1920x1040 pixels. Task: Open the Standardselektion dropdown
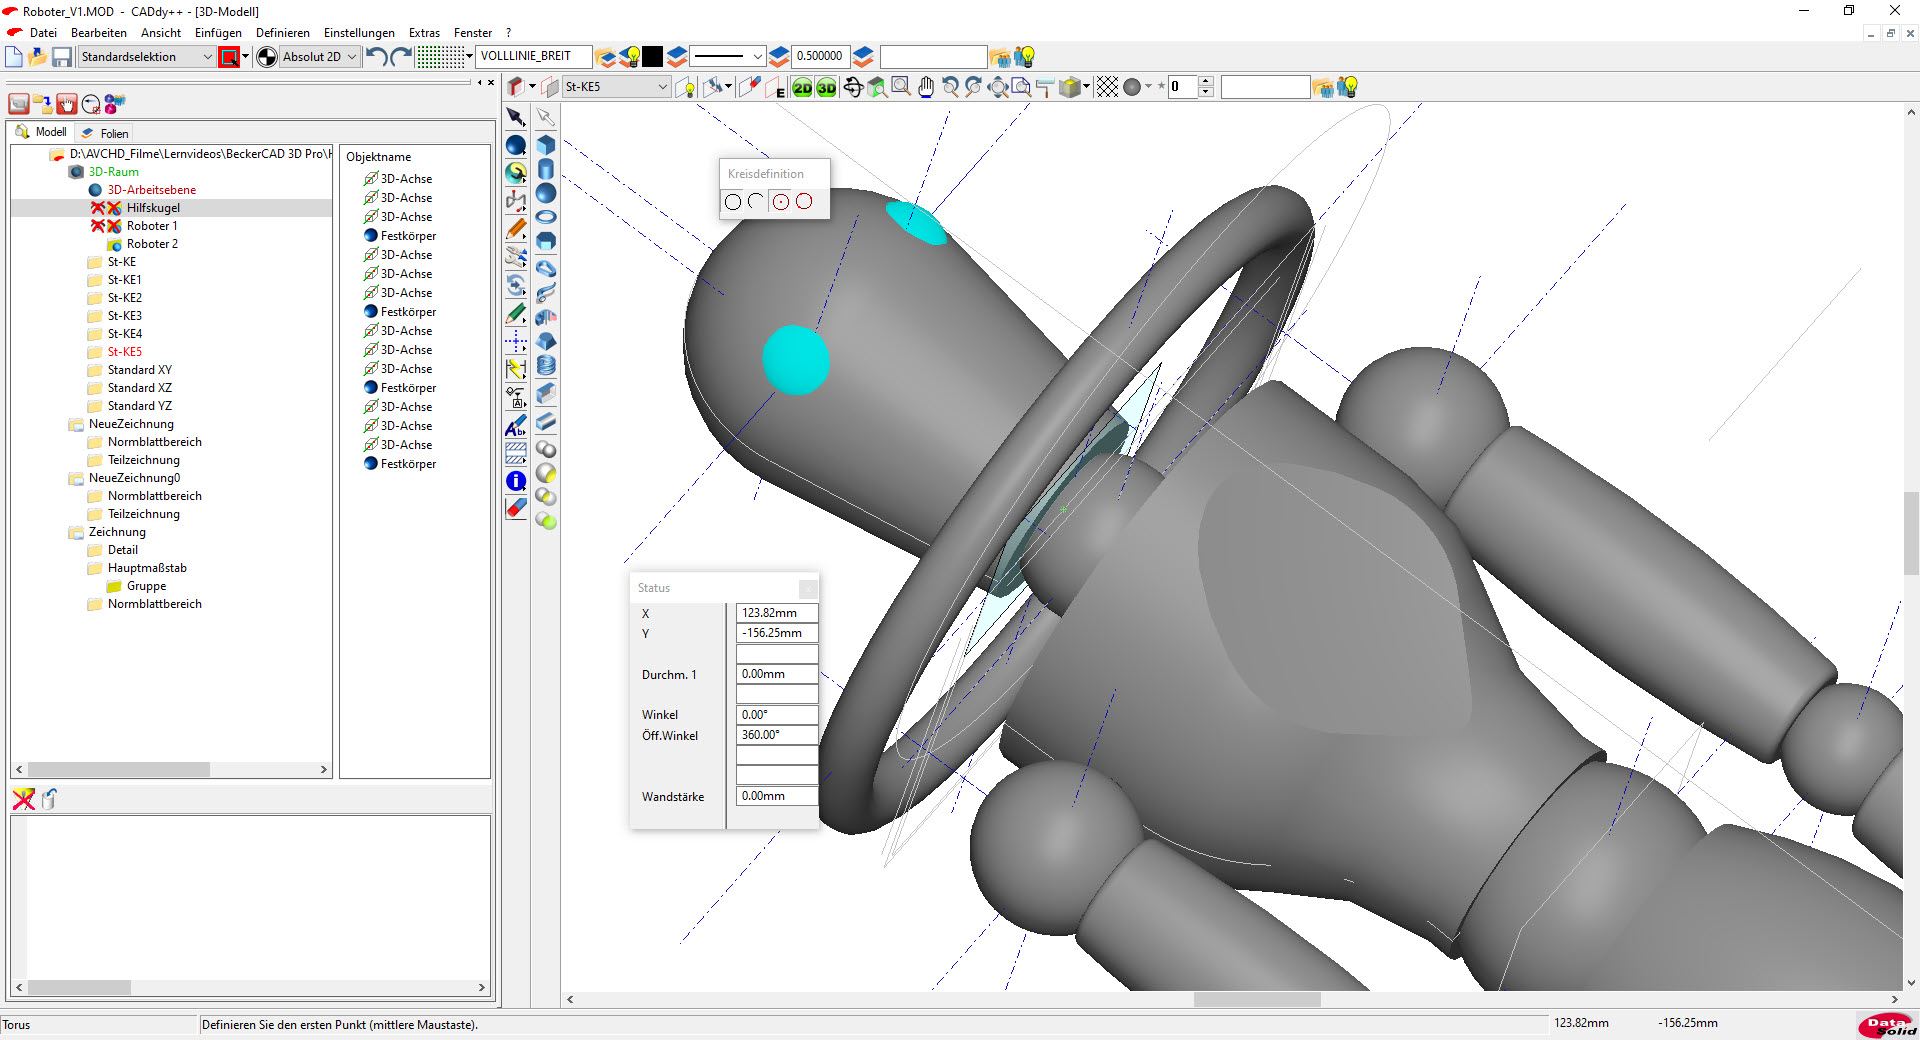point(207,57)
